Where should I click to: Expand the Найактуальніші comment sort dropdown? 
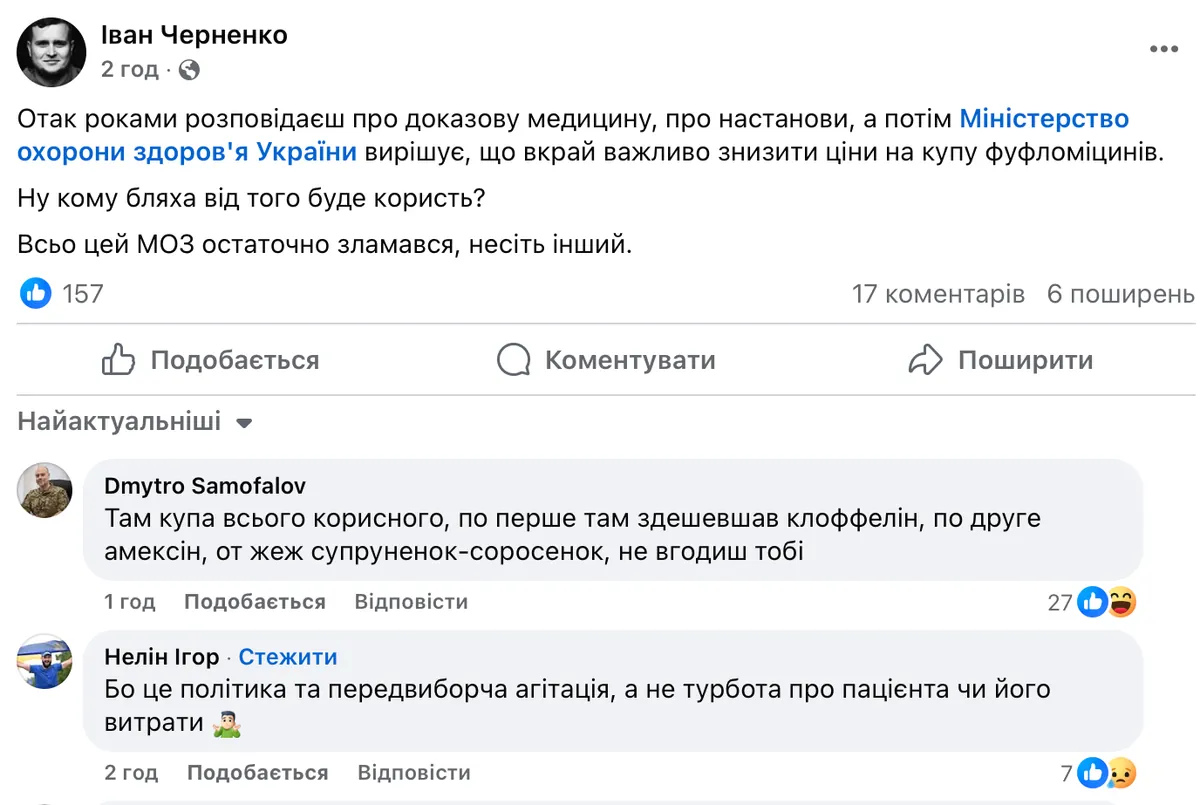[x=135, y=422]
